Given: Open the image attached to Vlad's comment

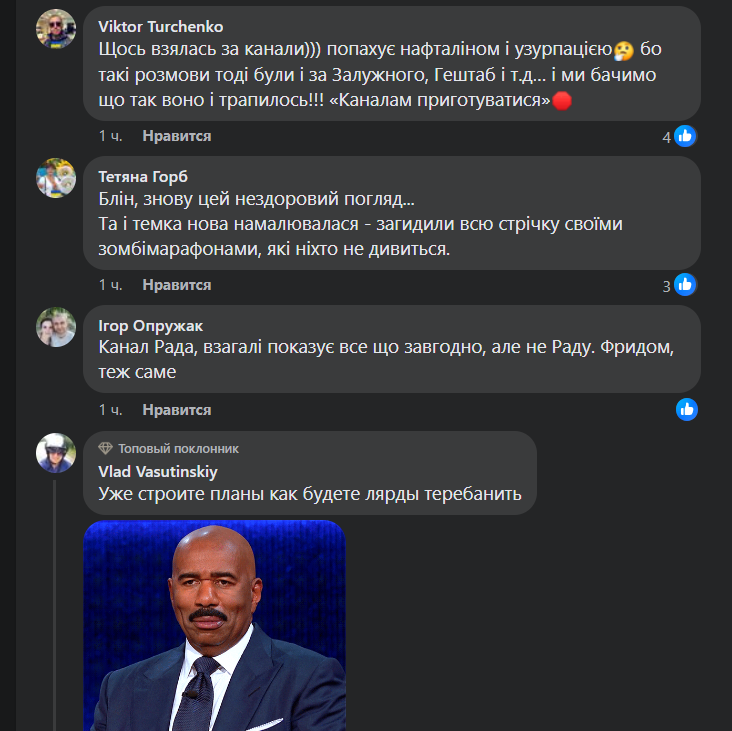Looking at the screenshot, I should (x=214, y=625).
